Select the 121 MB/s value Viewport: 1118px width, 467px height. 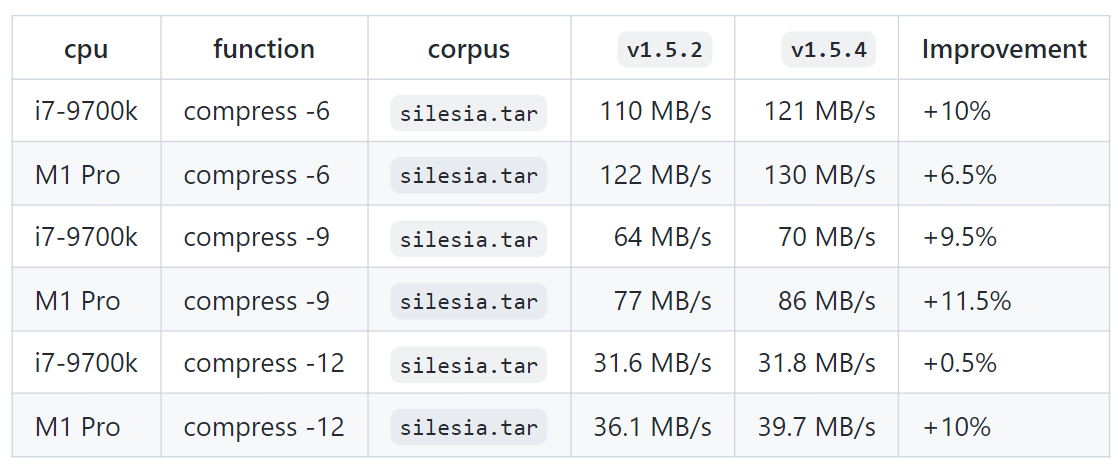tap(820, 112)
